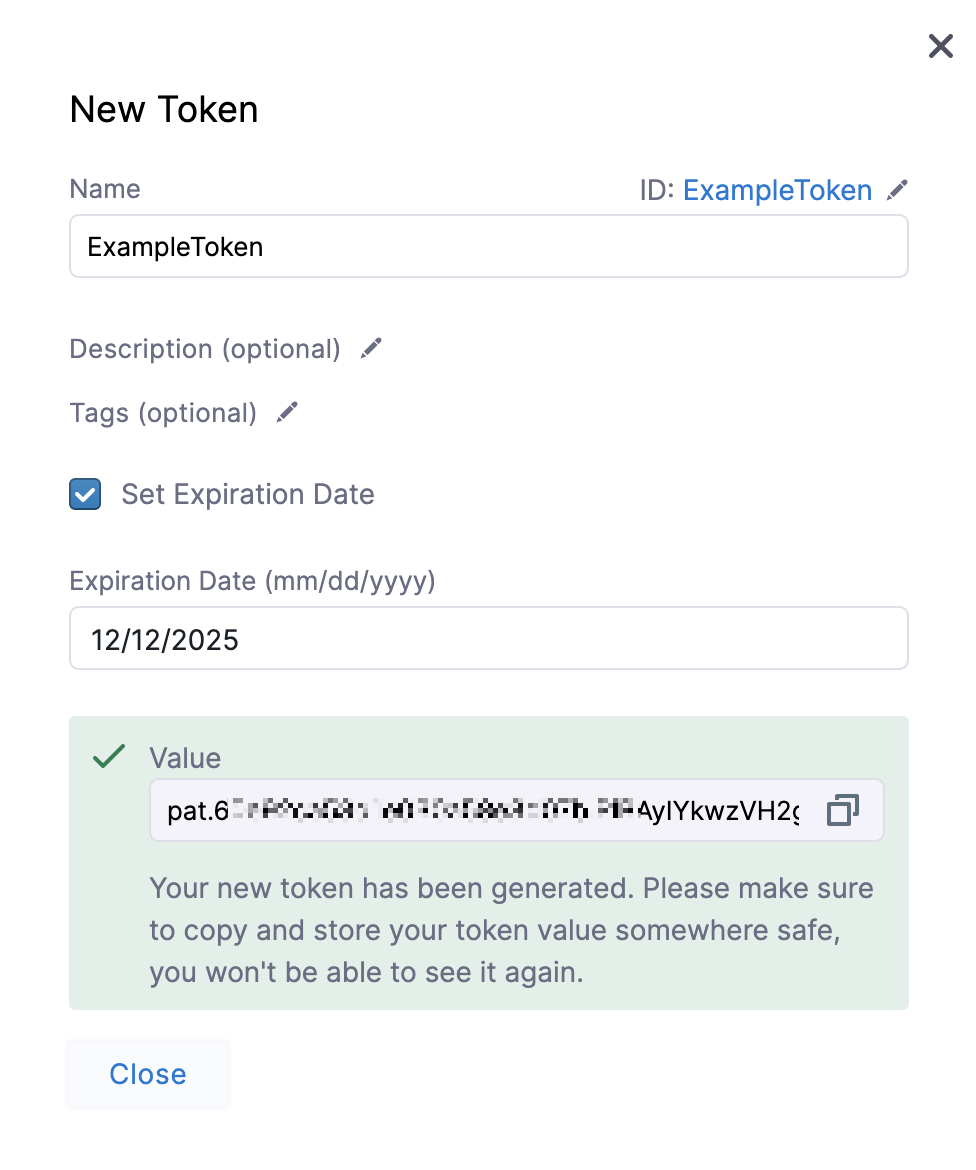Click the pencil icon next to Description
The width and height of the screenshot is (976, 1170).
pyautogui.click(x=371, y=348)
